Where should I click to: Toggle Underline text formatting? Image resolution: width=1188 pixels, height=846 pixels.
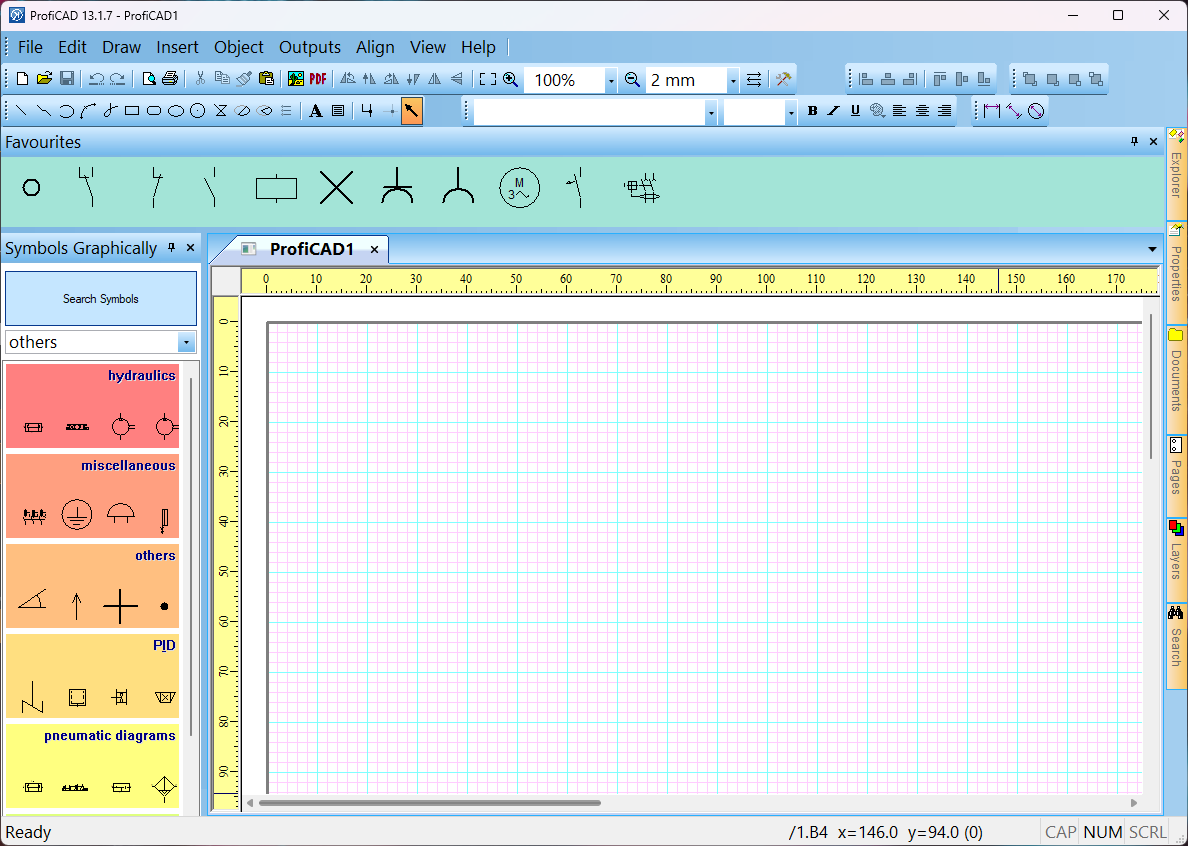click(855, 111)
